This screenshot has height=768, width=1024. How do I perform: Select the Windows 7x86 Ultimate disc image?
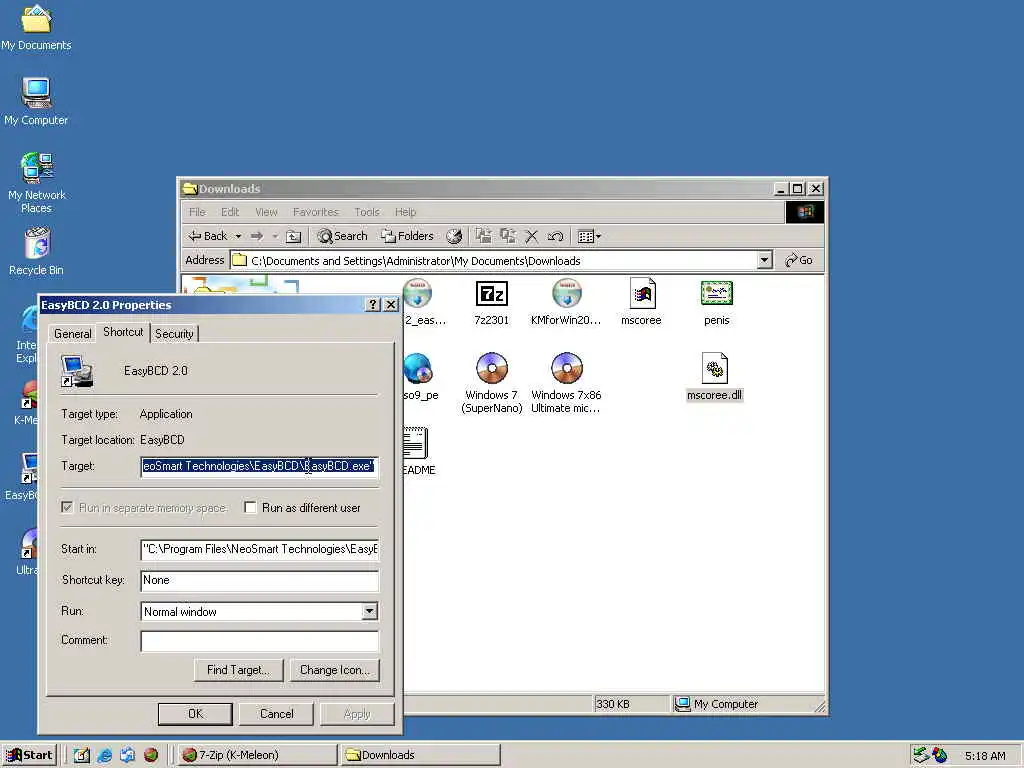(566, 384)
